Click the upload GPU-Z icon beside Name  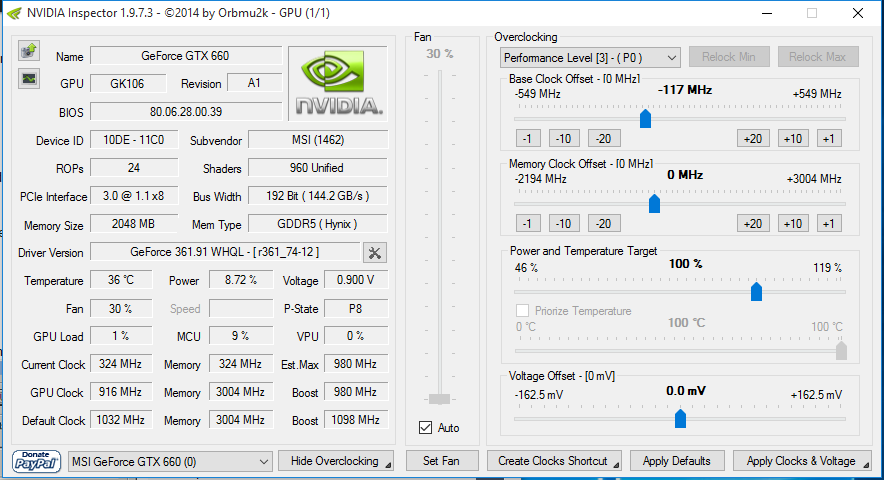click(x=29, y=51)
